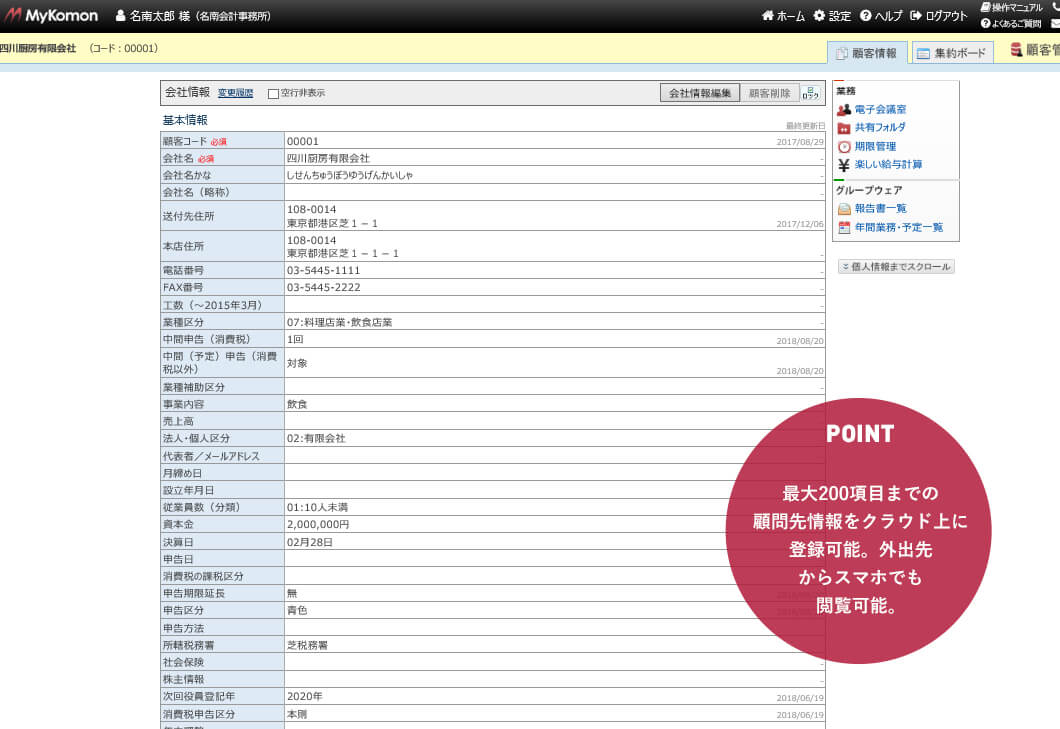Image resolution: width=1060 pixels, height=729 pixels.
Task: Click the 業種区分 value 07:料理店業・飲食店業
Action: [x=339, y=323]
